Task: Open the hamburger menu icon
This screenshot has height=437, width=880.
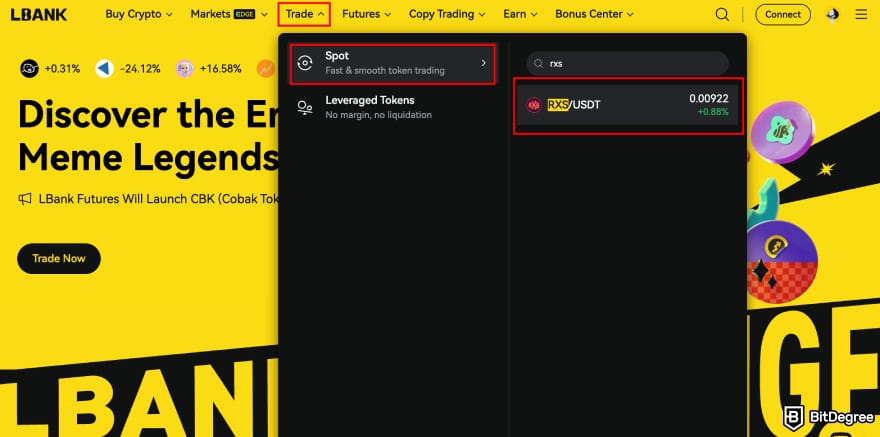Action: coord(861,15)
